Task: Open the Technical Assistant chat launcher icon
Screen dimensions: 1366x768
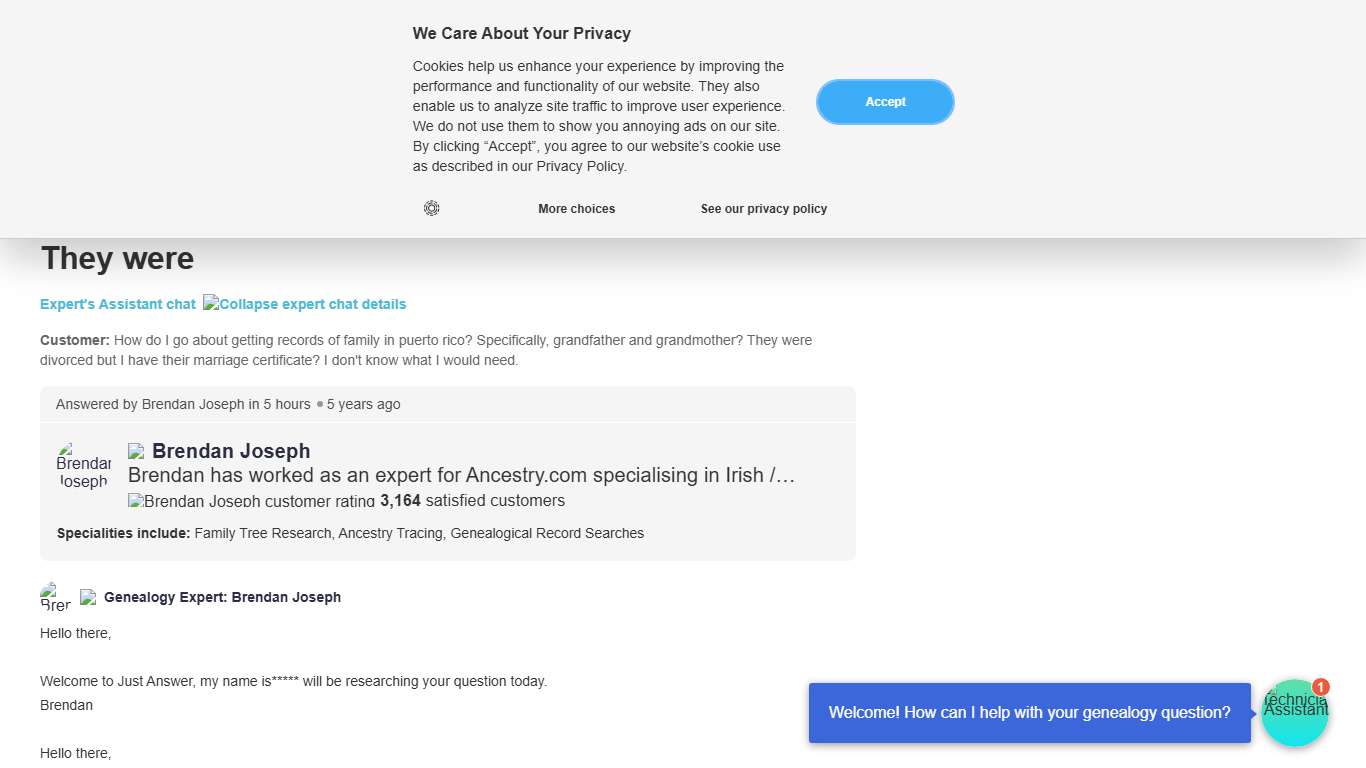Action: click(1294, 714)
